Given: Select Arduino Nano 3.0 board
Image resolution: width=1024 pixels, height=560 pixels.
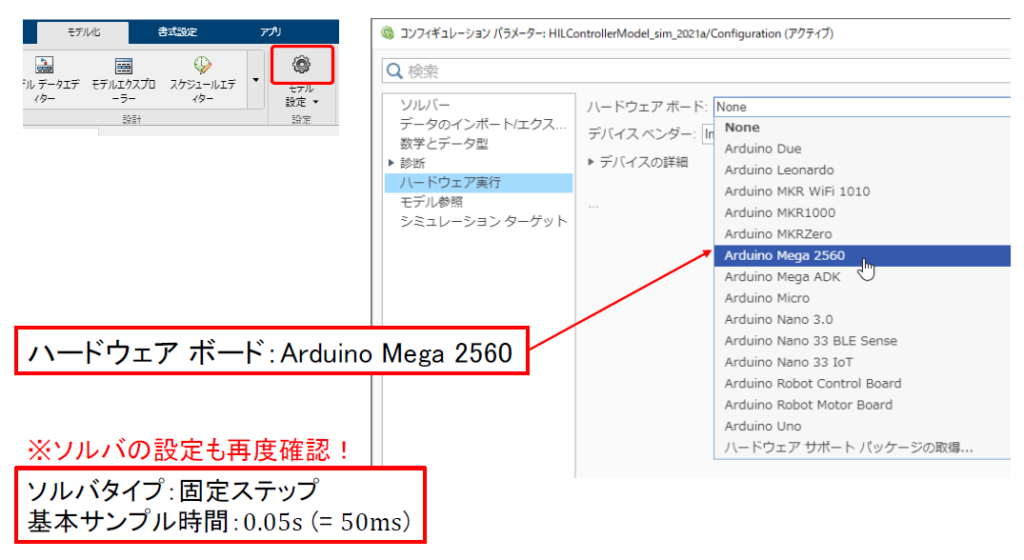Looking at the screenshot, I should point(862,319).
